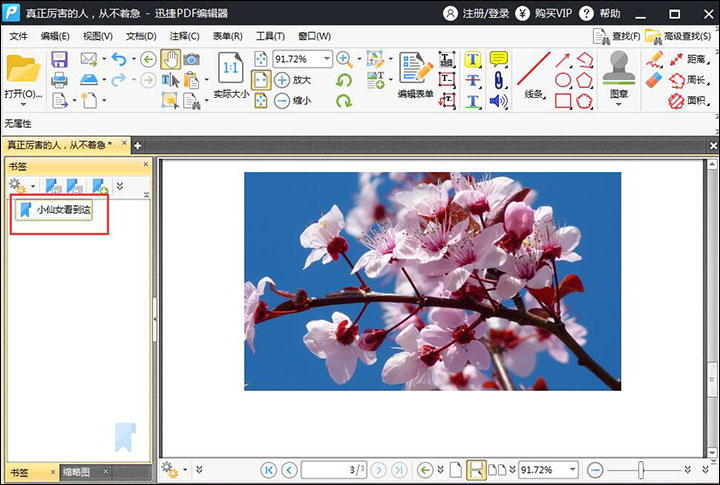The width and height of the screenshot is (720, 485).
Task: Click the Undo arrow icon
Action: [119, 60]
